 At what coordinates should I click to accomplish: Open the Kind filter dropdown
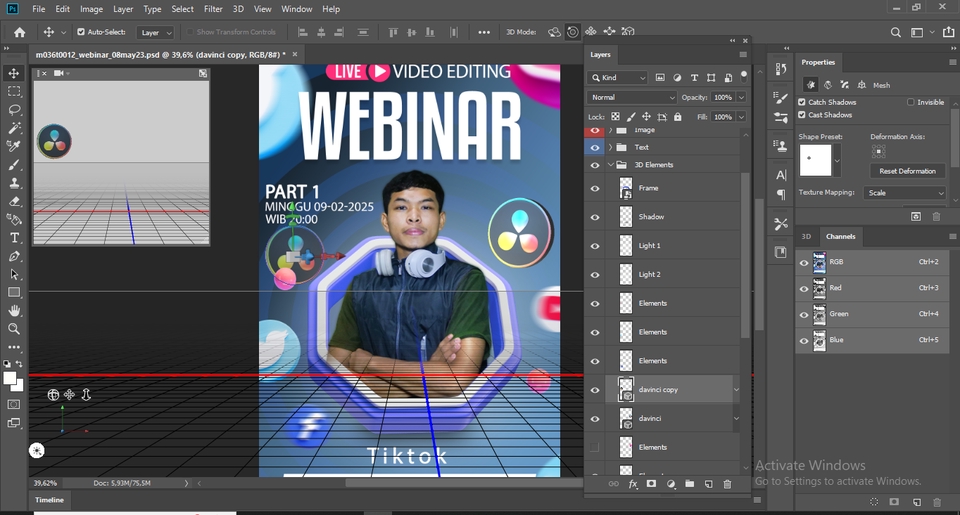point(617,78)
